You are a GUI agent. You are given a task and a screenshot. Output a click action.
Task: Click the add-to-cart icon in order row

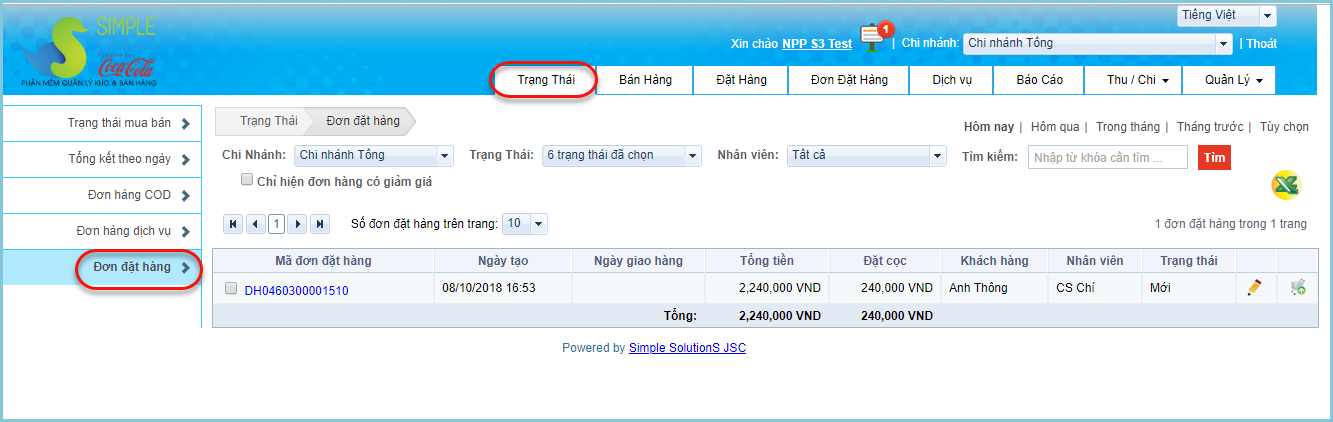[1297, 288]
